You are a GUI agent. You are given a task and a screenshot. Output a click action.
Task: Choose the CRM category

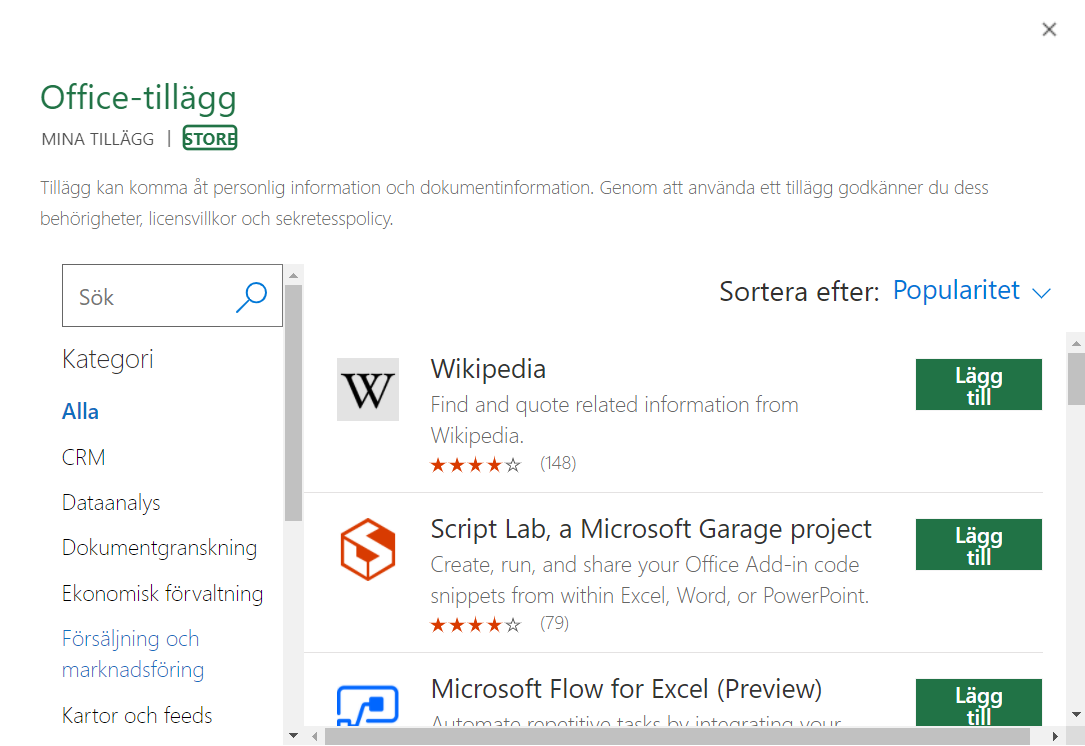83,457
